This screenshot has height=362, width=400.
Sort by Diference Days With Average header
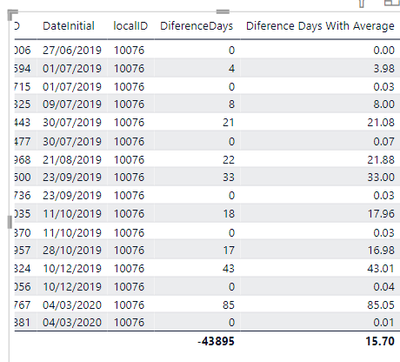click(320, 26)
